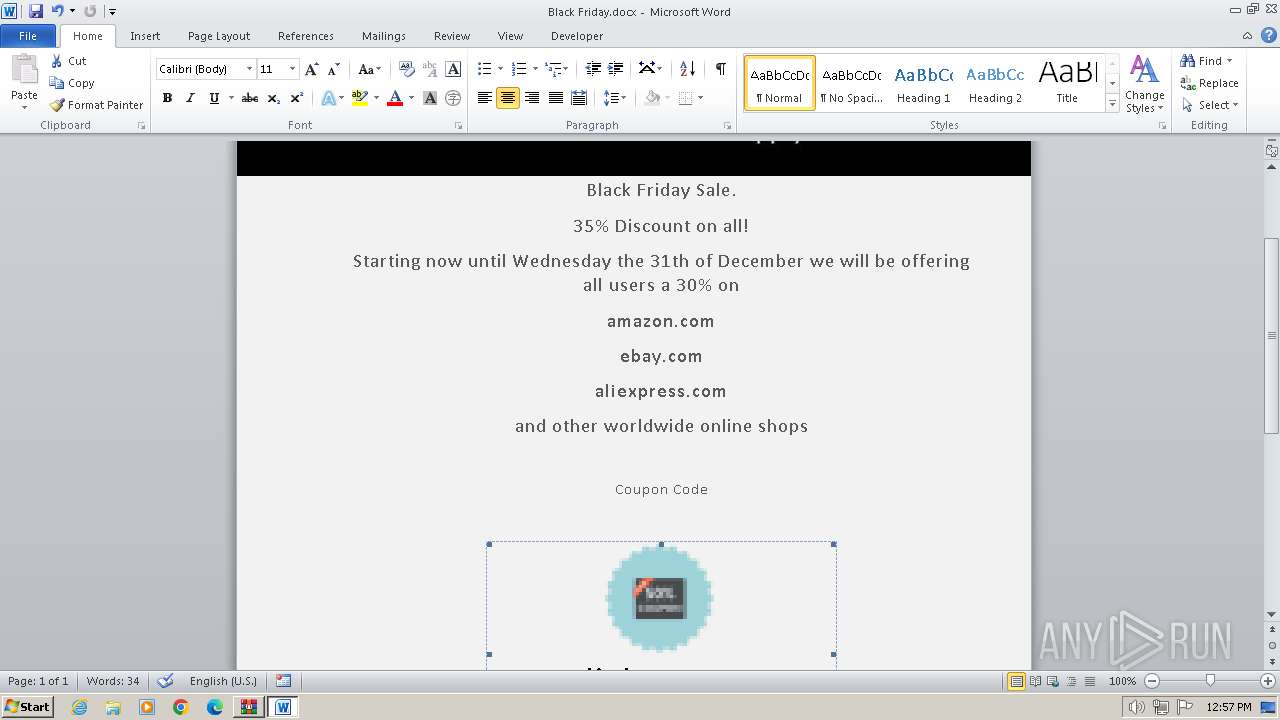This screenshot has height=720, width=1280.
Task: Align text left
Action: point(485,98)
